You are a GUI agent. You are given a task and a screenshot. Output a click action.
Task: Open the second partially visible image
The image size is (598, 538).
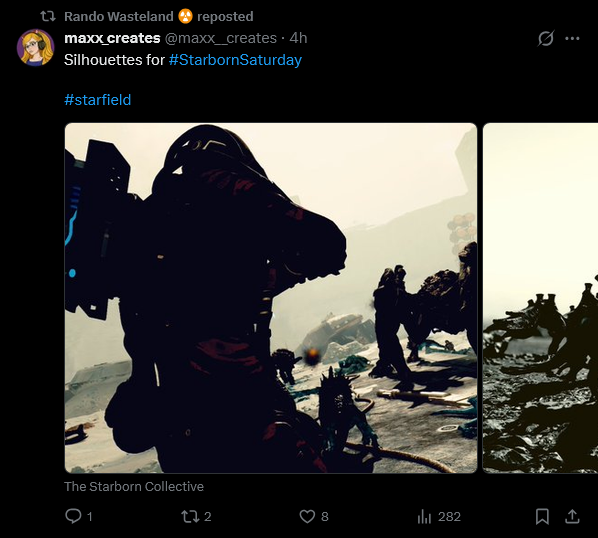click(x=540, y=298)
